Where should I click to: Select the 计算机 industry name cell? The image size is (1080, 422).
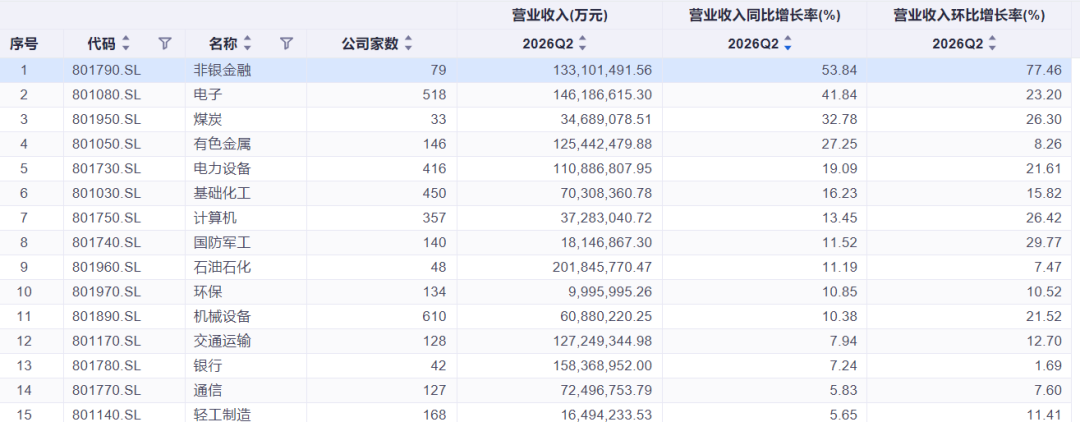216,218
